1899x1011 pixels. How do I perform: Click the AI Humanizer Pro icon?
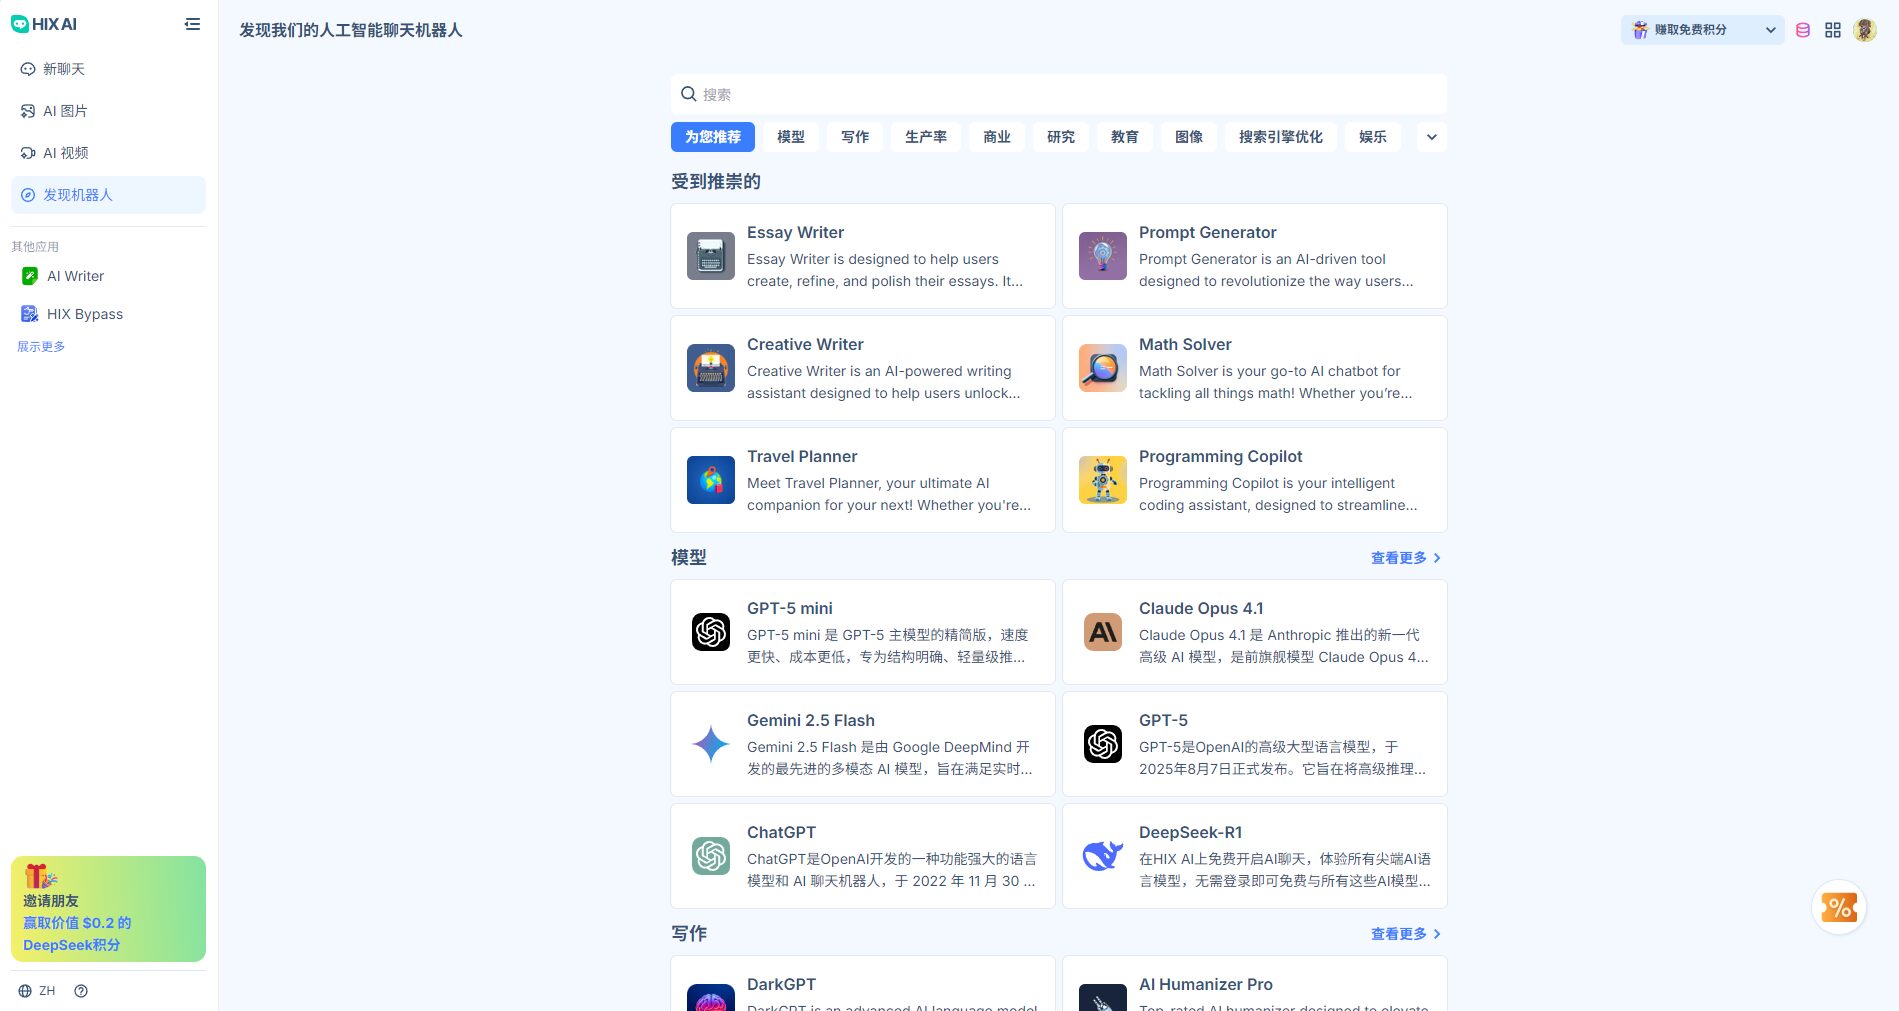coord(1103,997)
